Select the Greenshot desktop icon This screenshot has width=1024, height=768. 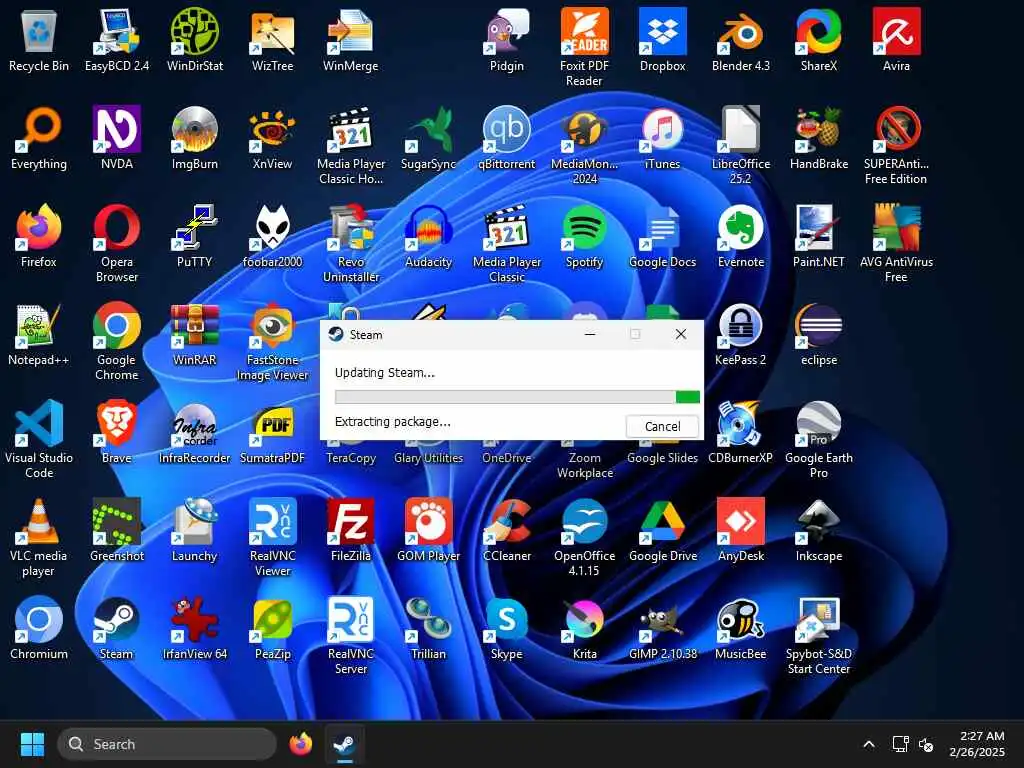point(117,530)
